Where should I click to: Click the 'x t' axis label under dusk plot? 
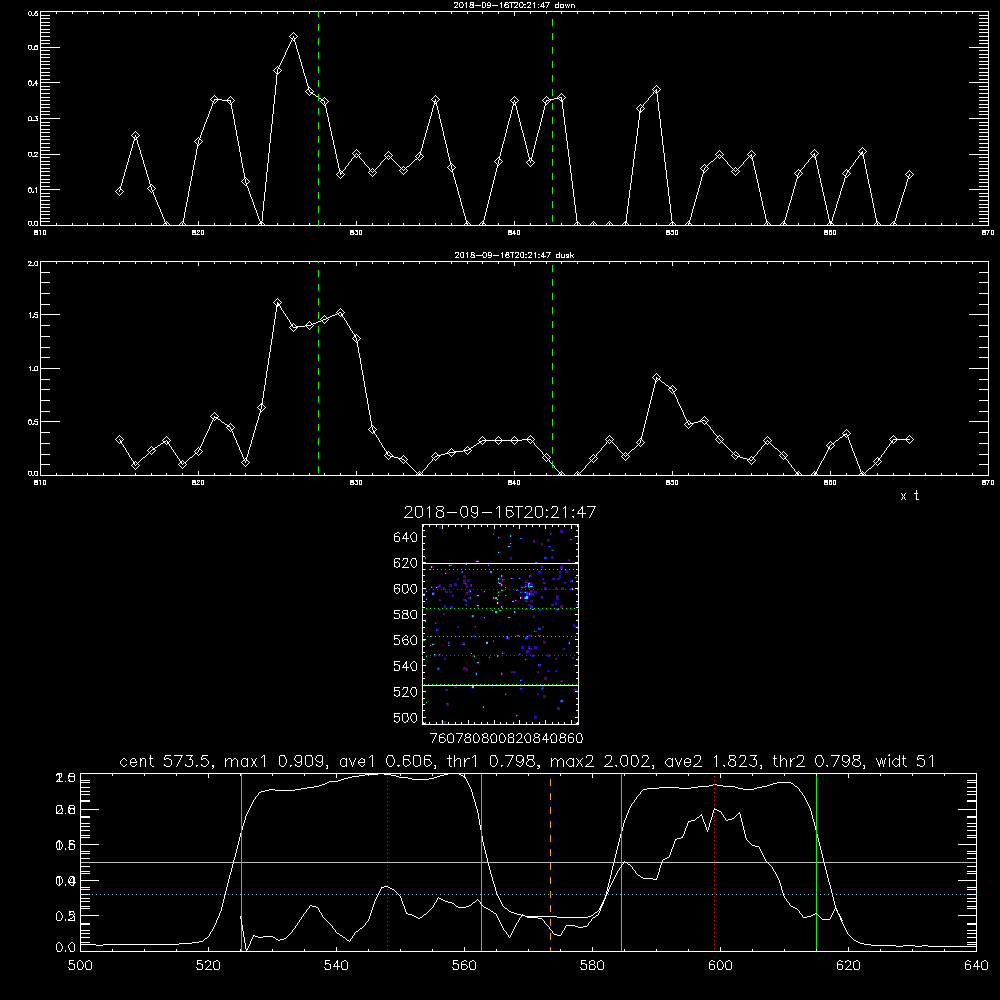[909, 496]
